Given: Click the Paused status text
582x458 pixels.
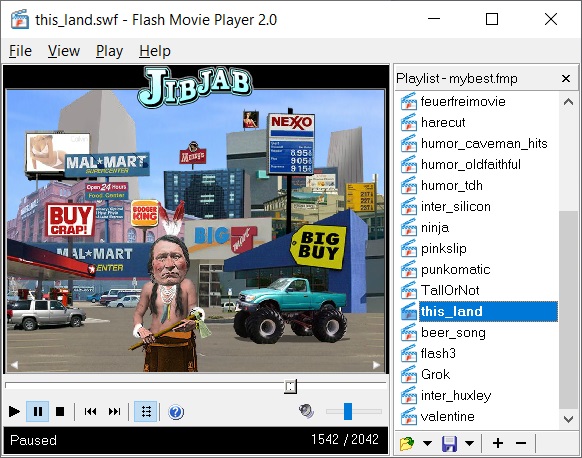Looking at the screenshot, I should click(x=33, y=440).
